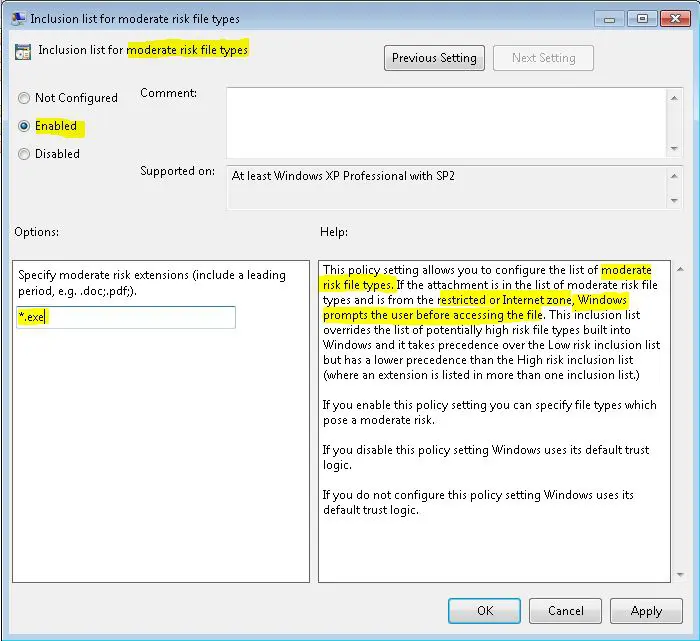Click the Apply button

646,611
